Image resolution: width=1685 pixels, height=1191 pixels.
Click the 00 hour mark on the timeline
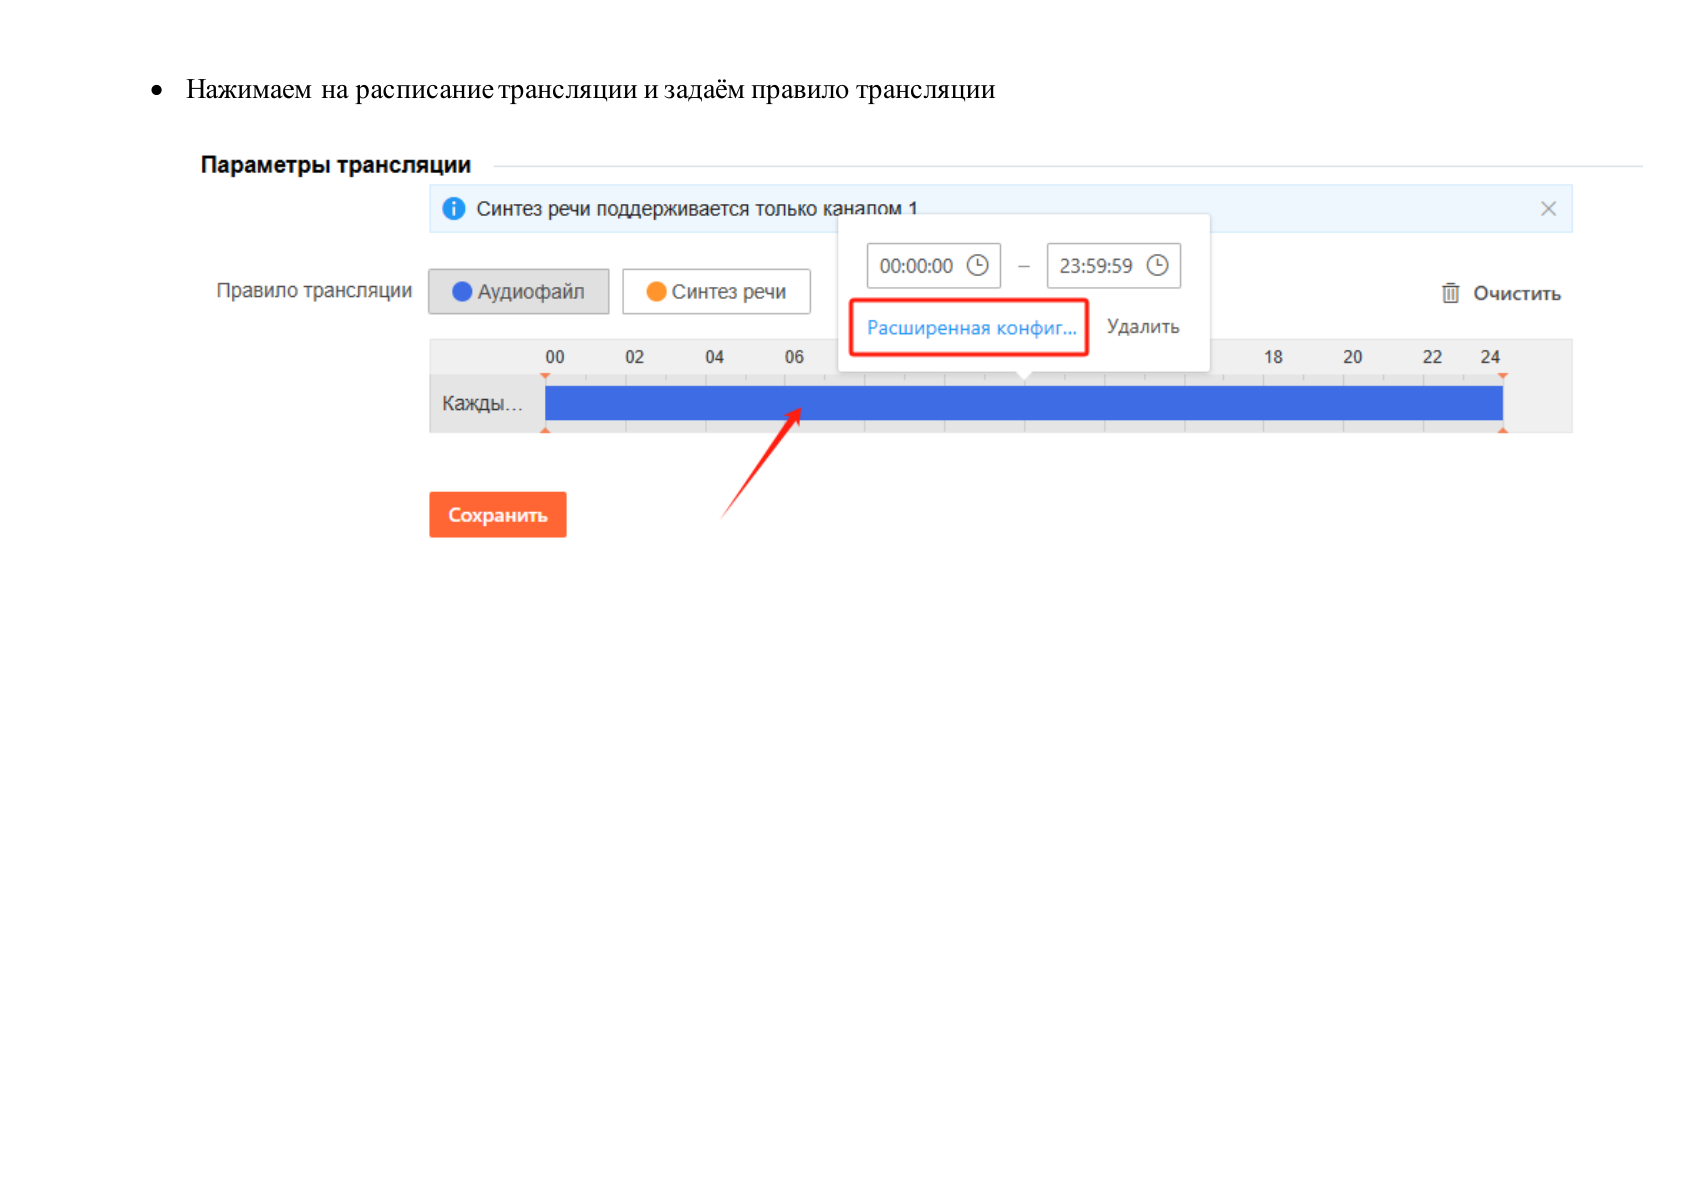(x=555, y=357)
